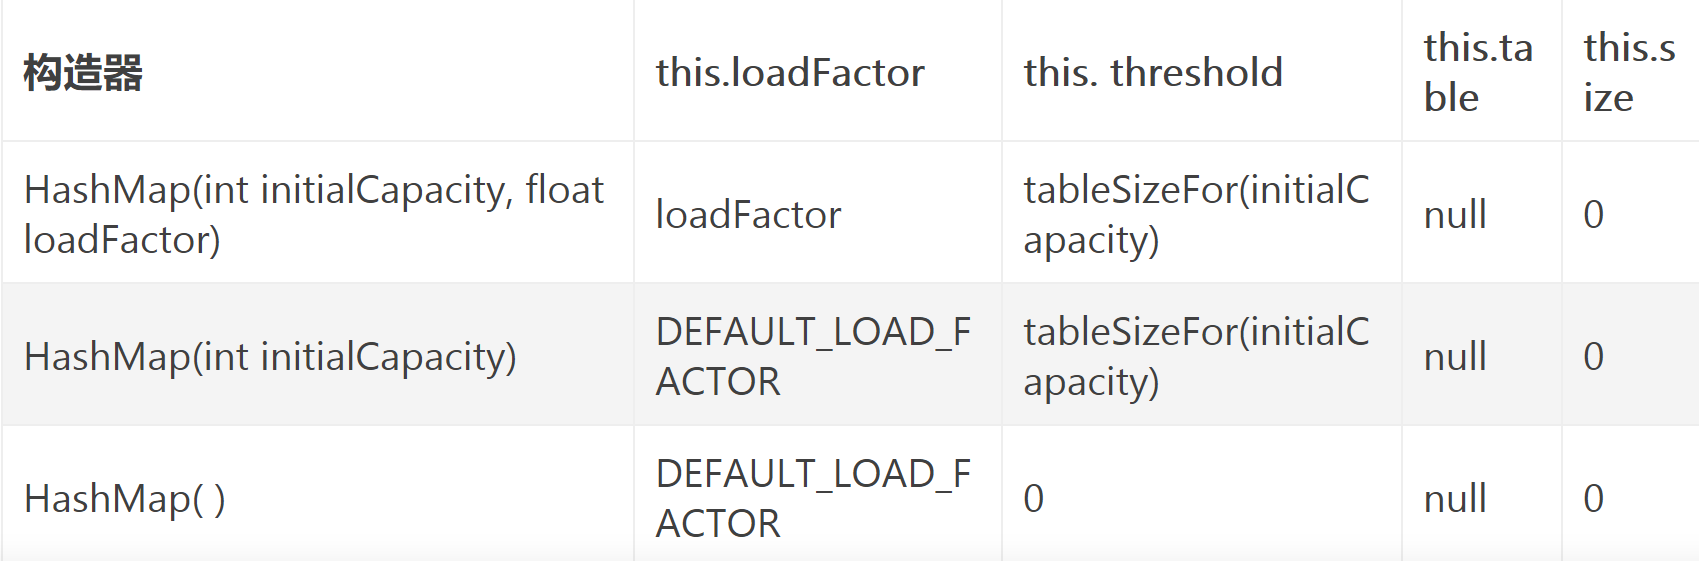Image resolution: width=1699 pixels, height=564 pixels.
Task: Click size 0 in the HashMap( ) row
Action: pos(1594,498)
